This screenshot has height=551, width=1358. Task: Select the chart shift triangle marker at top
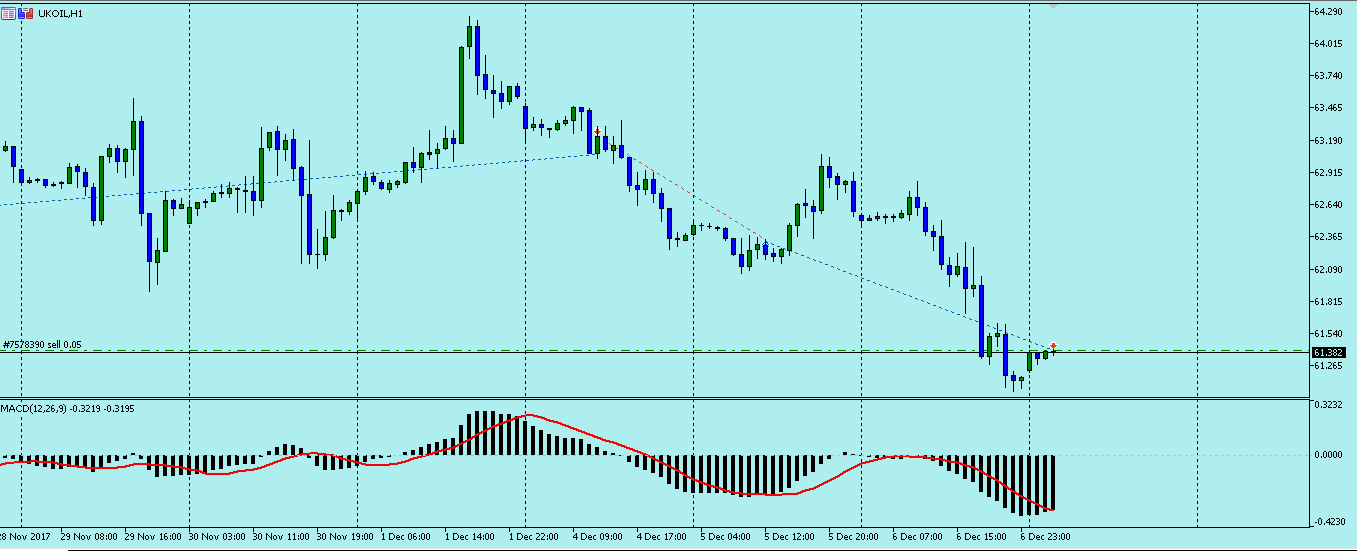point(1052,6)
